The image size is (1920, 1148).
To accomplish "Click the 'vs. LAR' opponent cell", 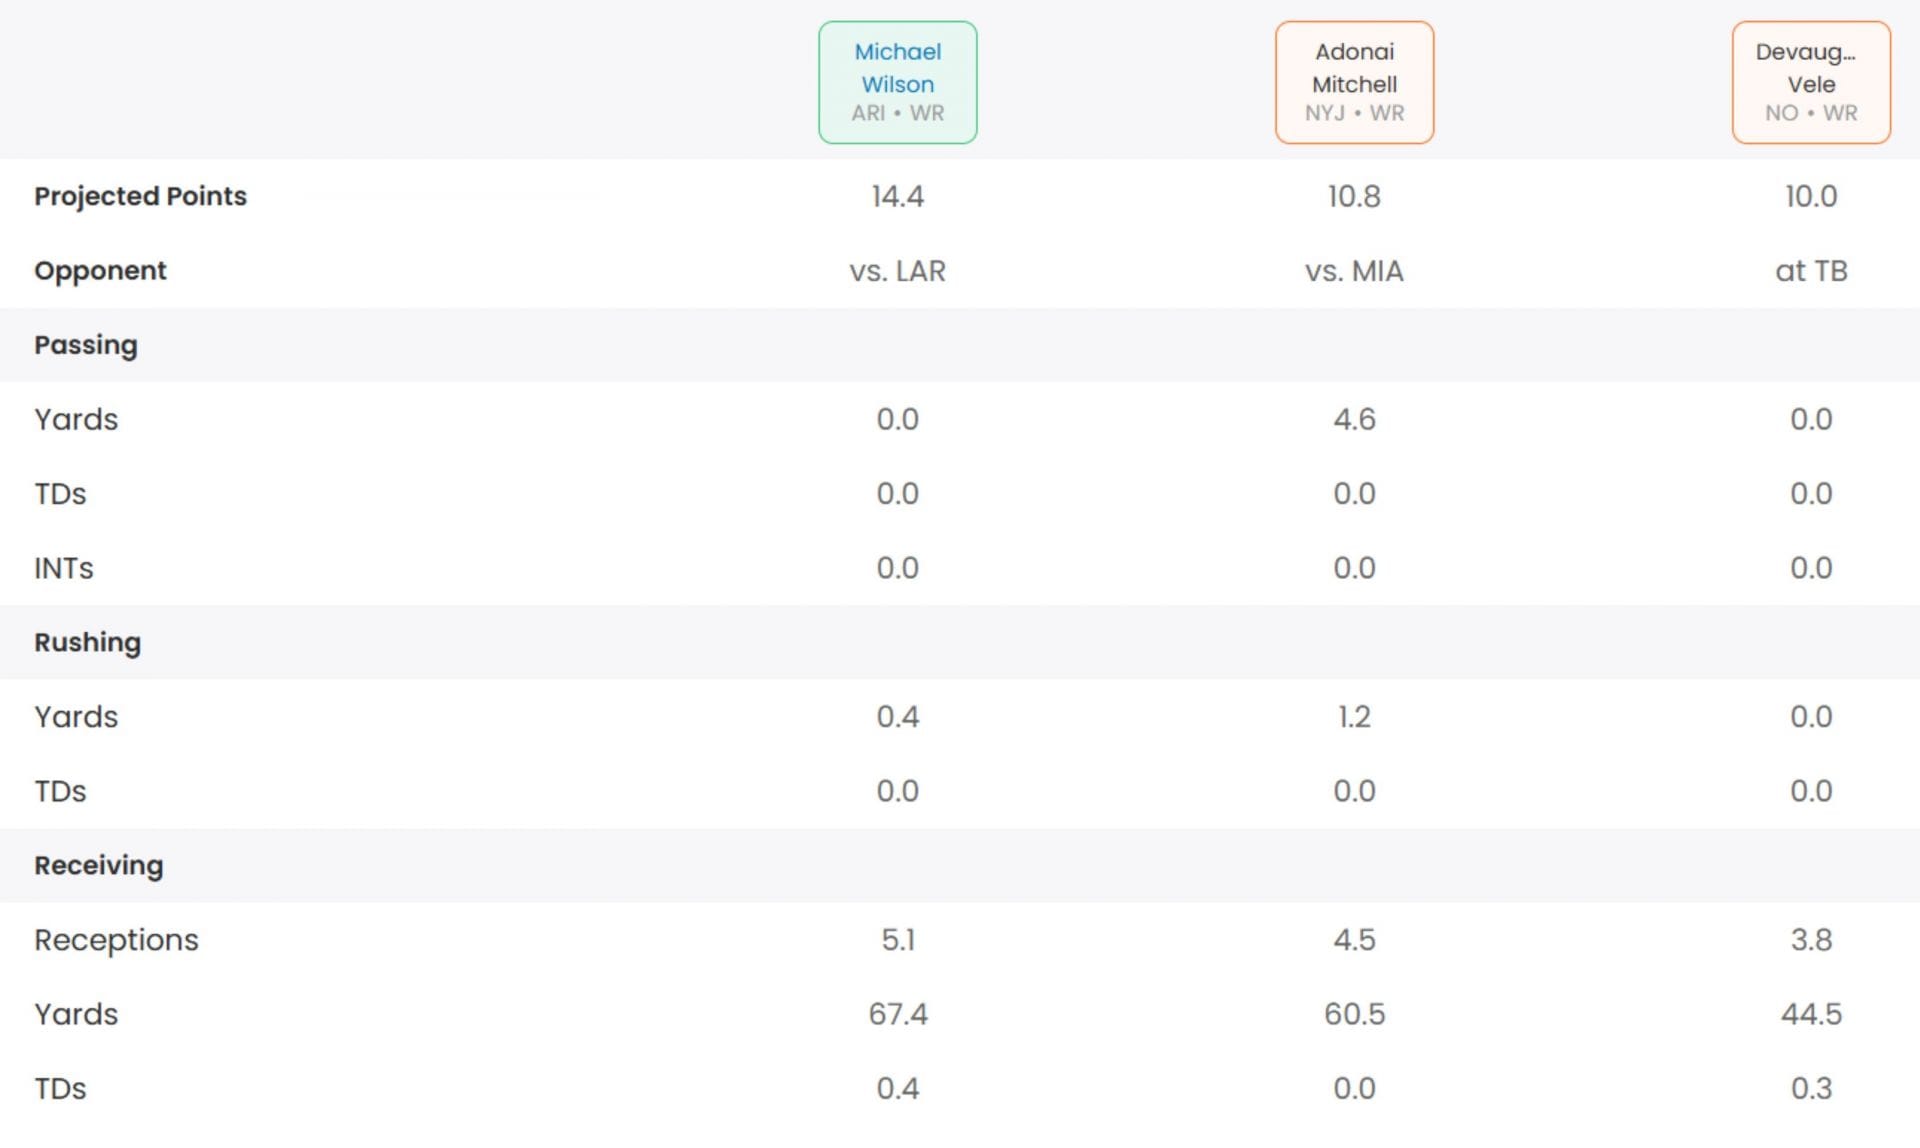I will 897,271.
